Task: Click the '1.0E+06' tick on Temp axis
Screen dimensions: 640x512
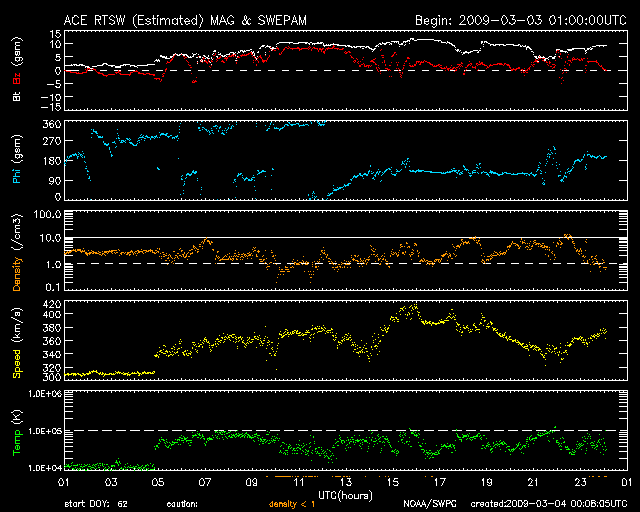Action: [x=45, y=394]
